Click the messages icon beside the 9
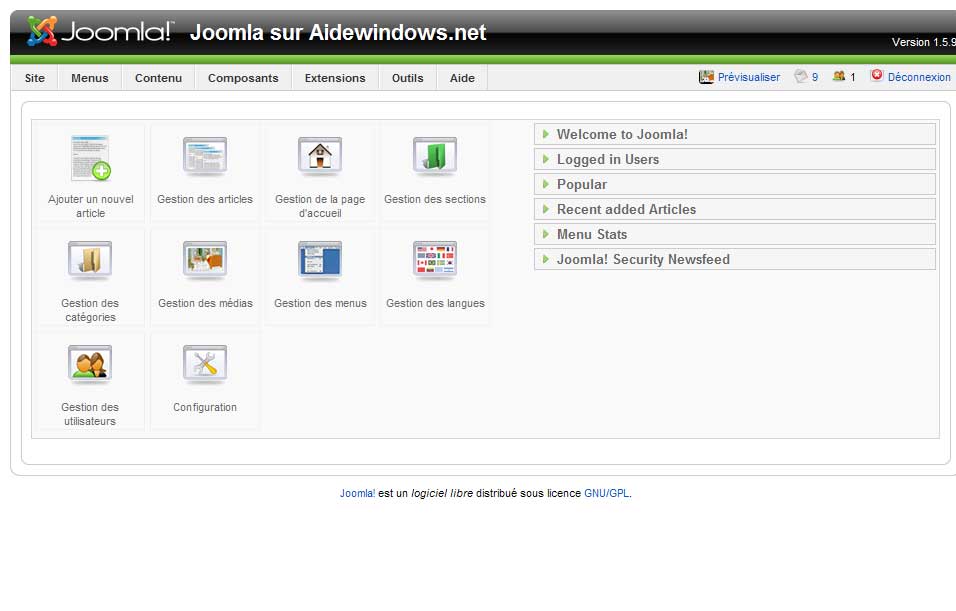 [801, 76]
